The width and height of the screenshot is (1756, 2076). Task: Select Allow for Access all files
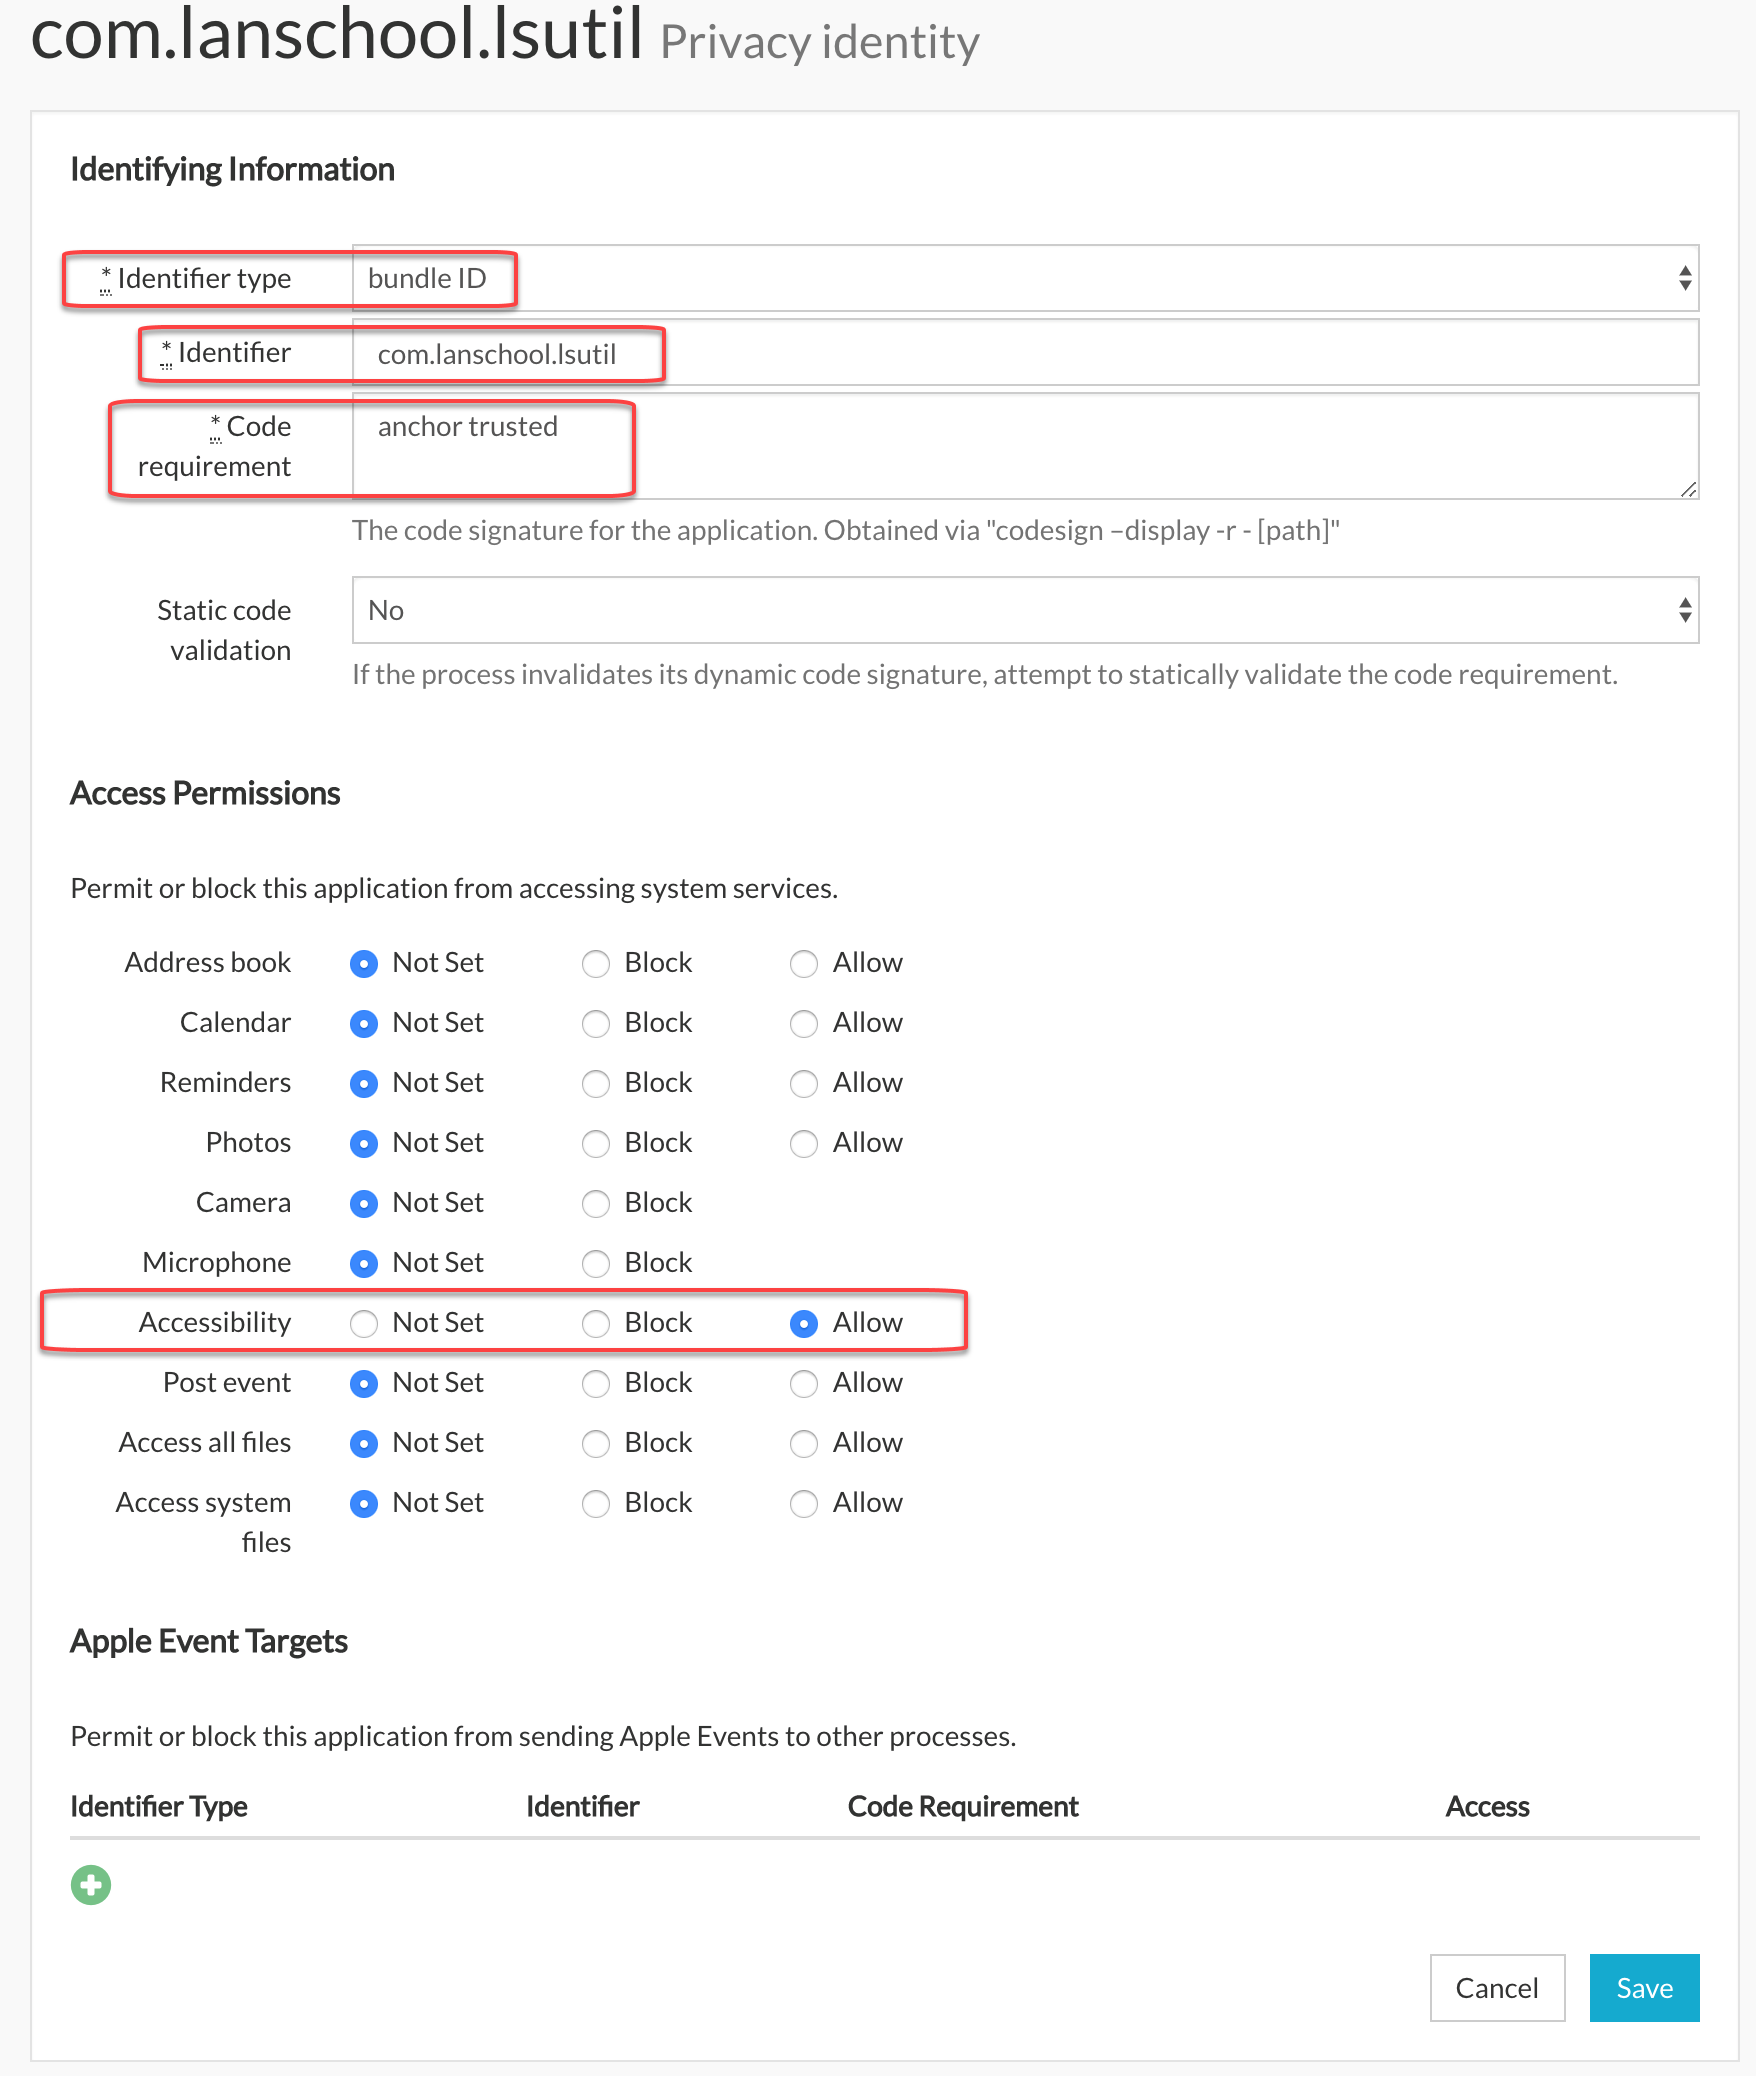pos(804,1443)
